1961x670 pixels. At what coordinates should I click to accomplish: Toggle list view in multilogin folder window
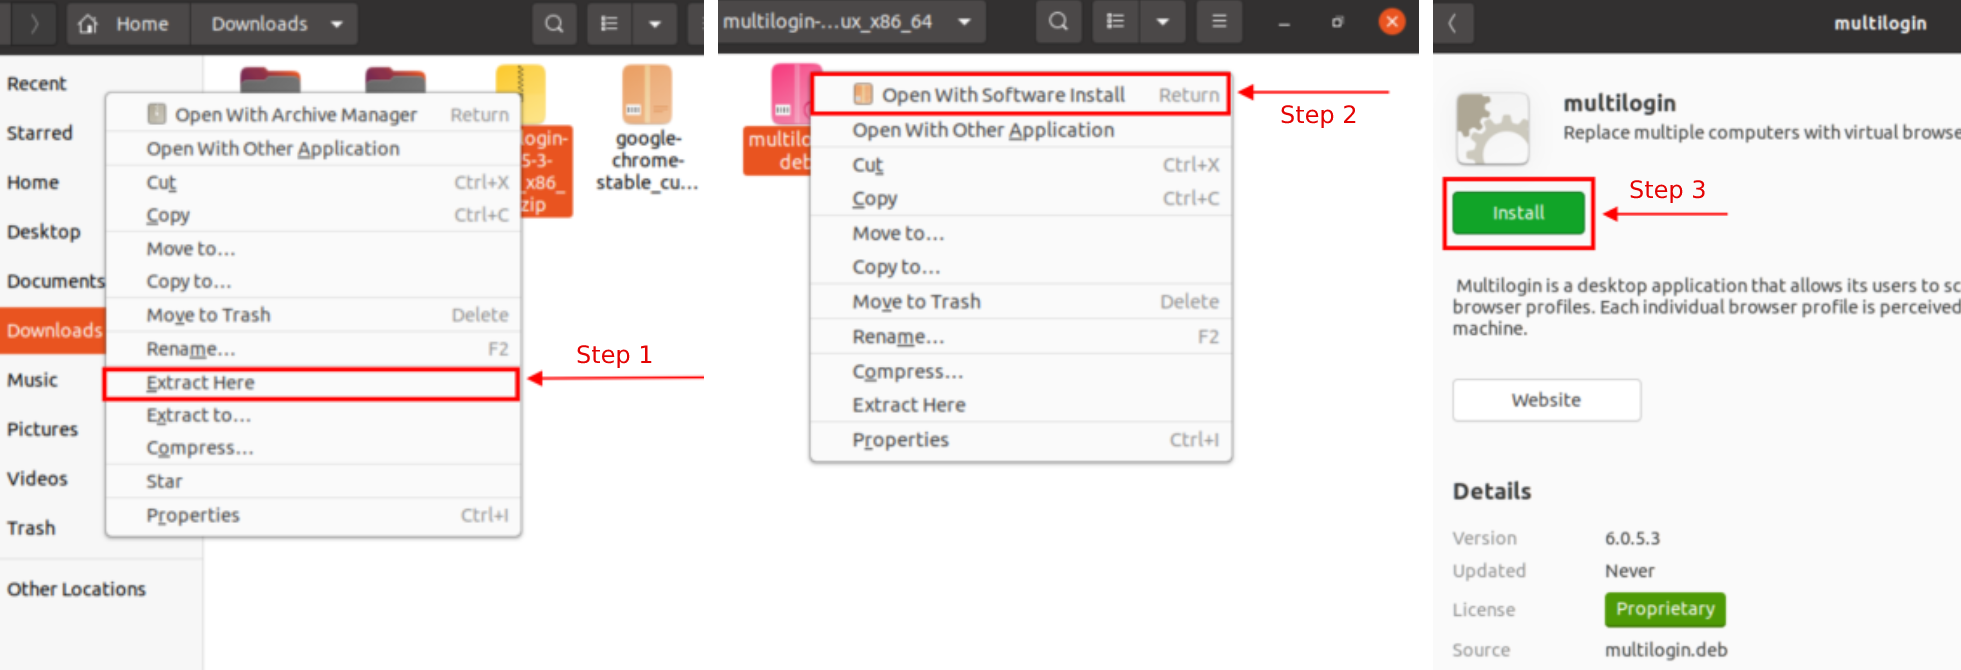point(1115,21)
